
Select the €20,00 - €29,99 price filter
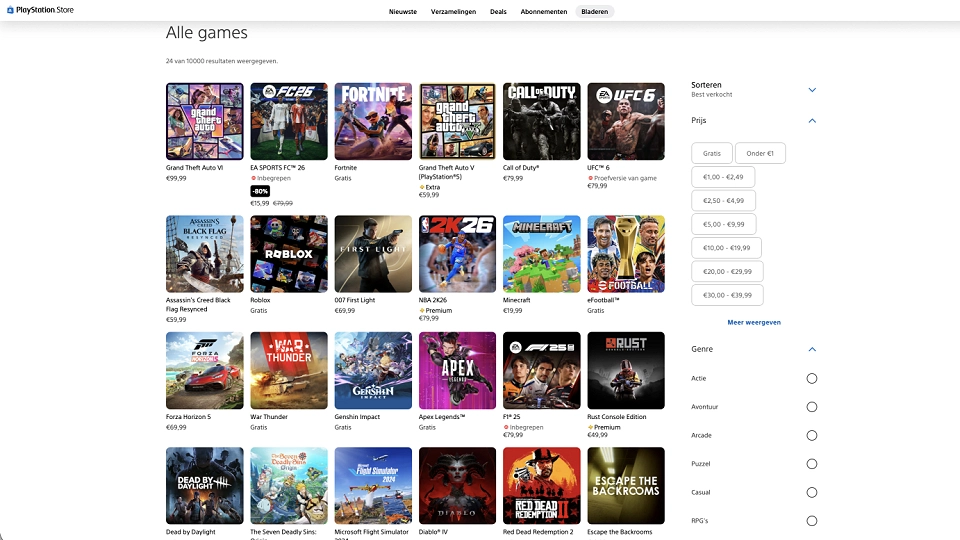point(727,271)
